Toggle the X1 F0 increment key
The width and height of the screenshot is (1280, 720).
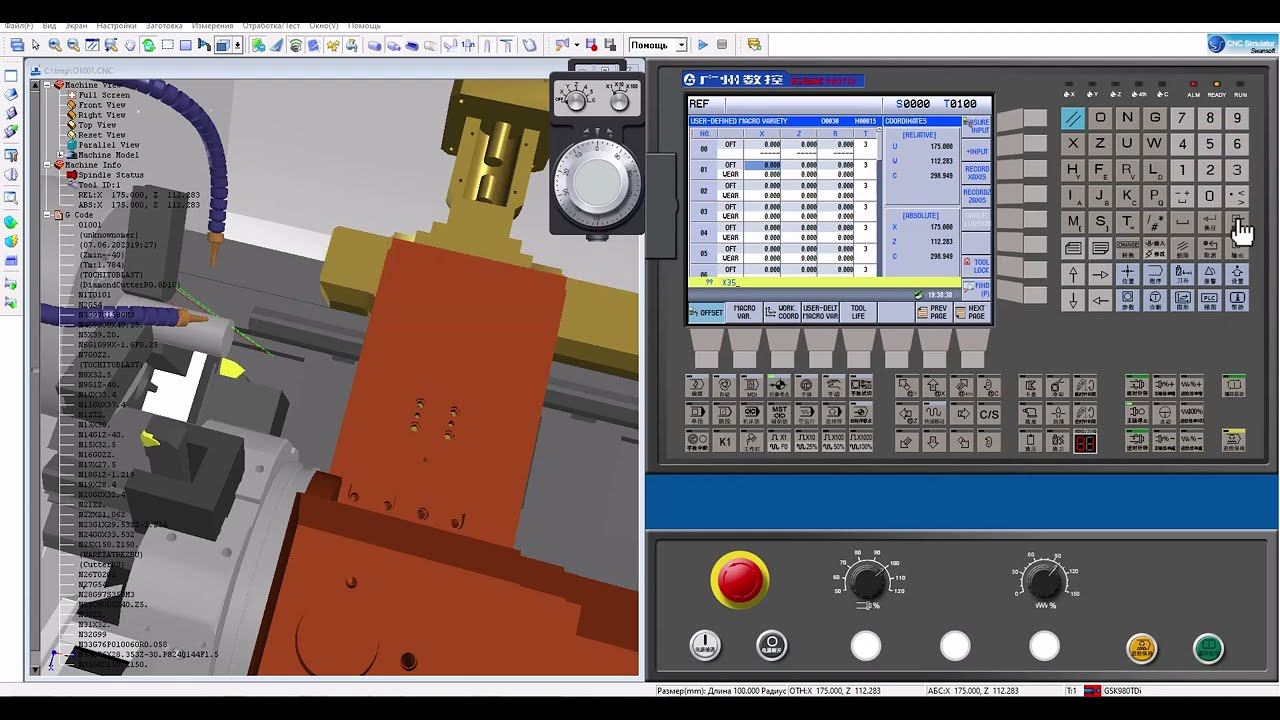pyautogui.click(x=780, y=440)
